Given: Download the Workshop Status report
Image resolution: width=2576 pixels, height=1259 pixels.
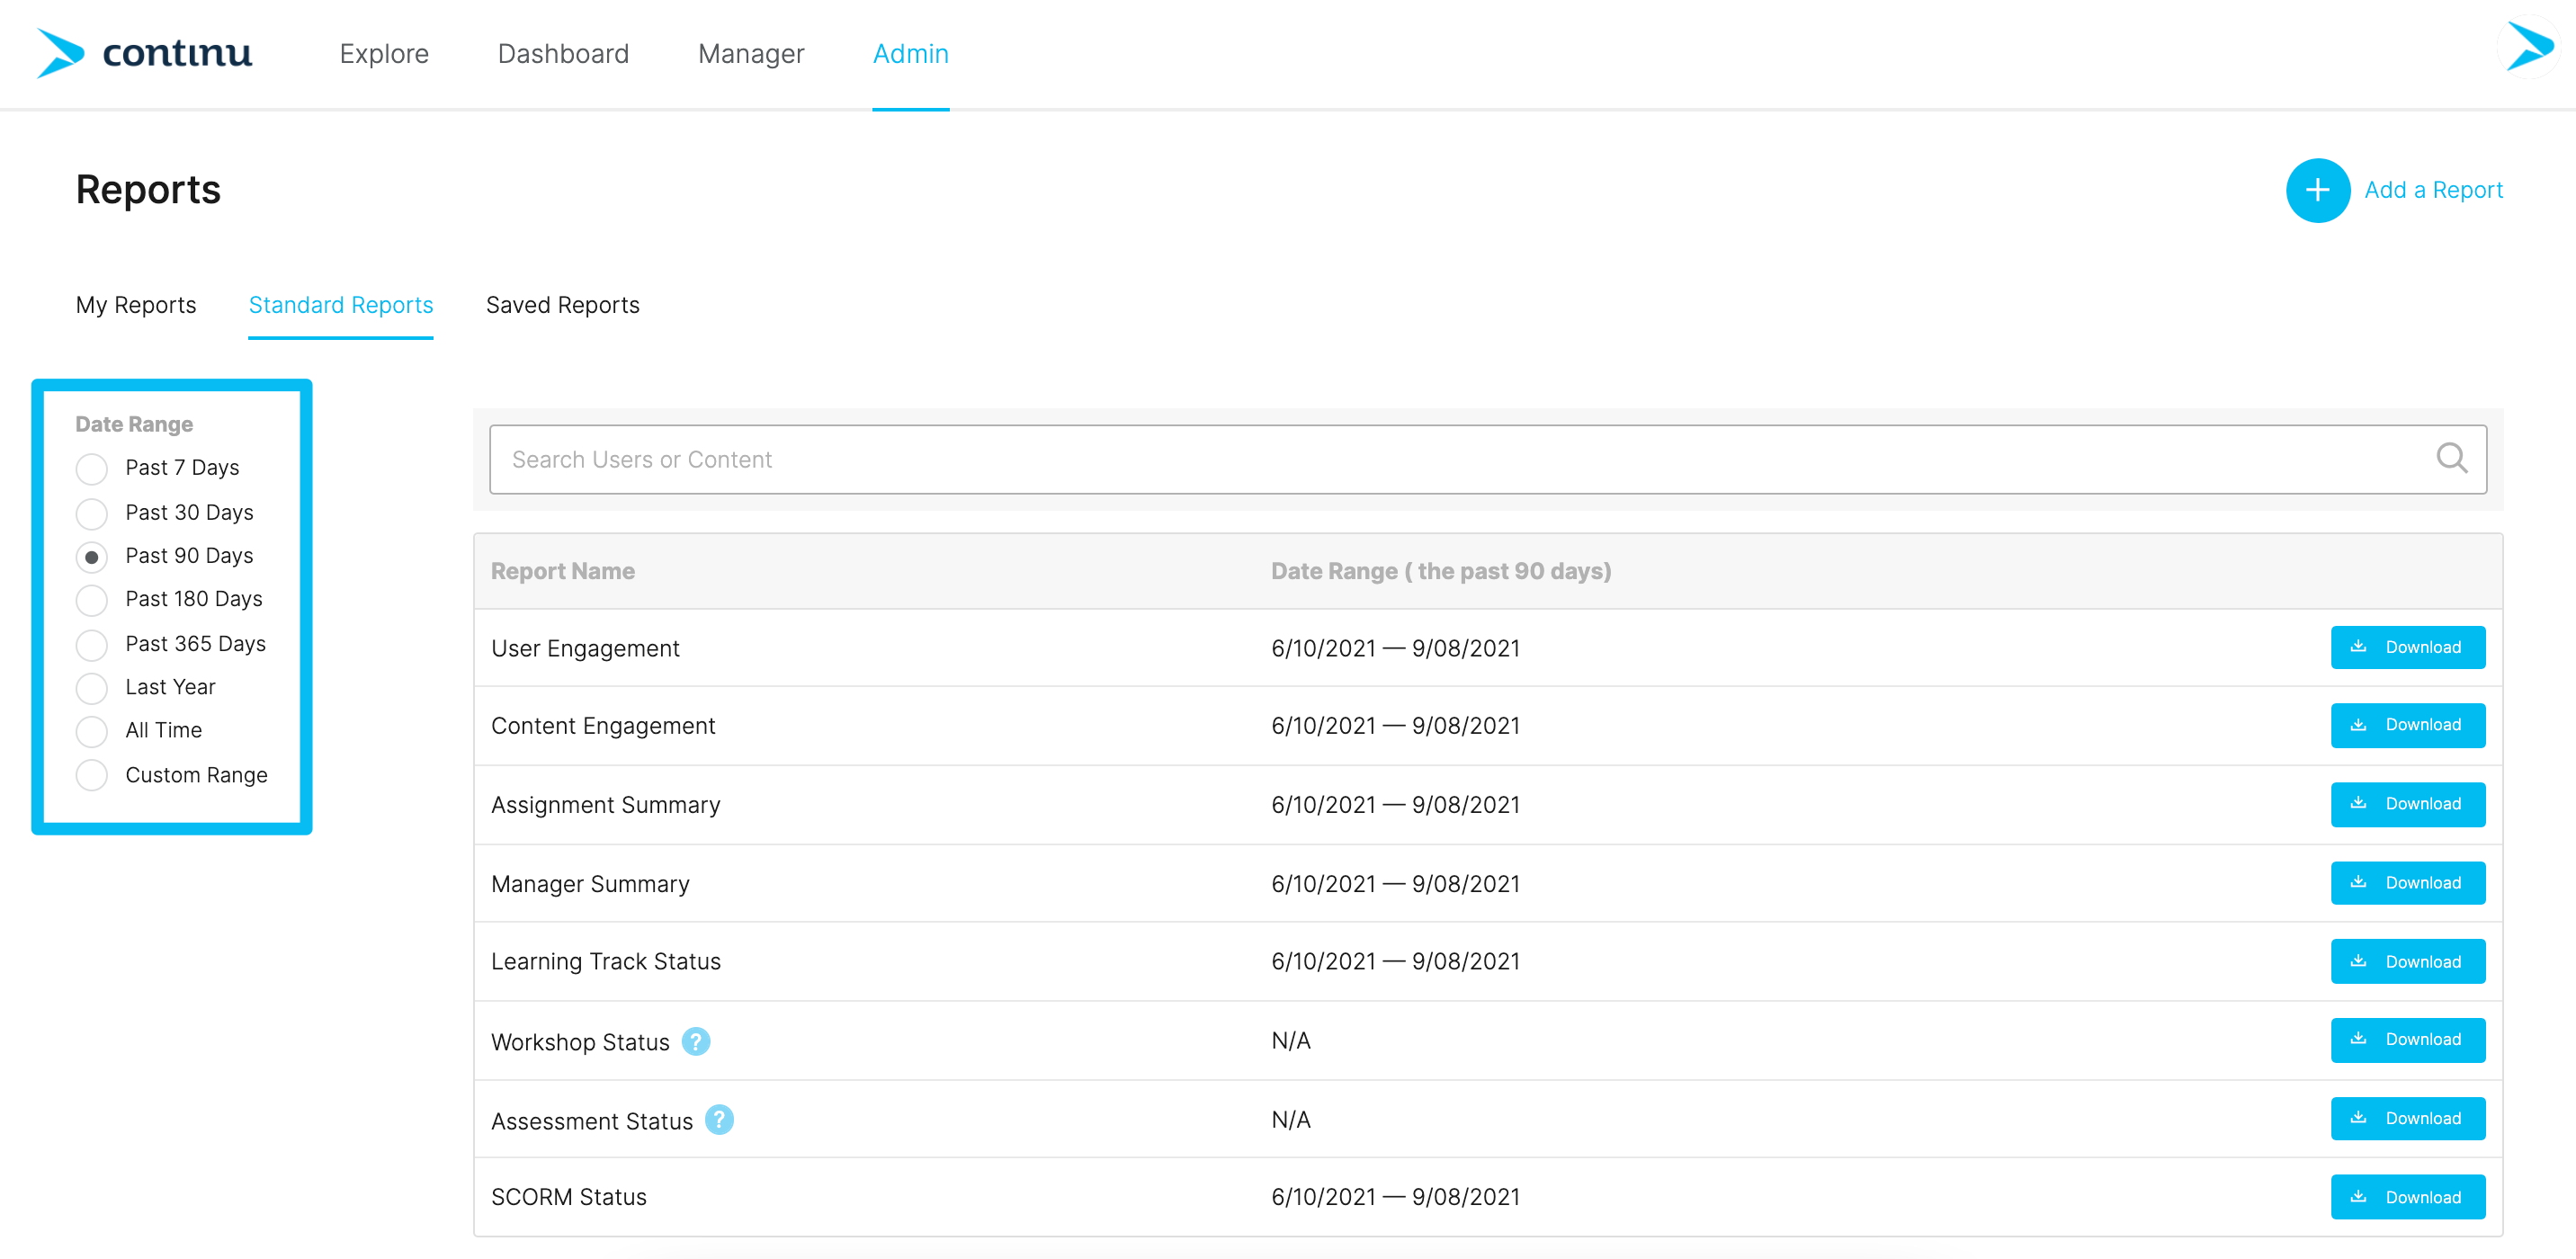Looking at the screenshot, I should tap(2407, 1040).
